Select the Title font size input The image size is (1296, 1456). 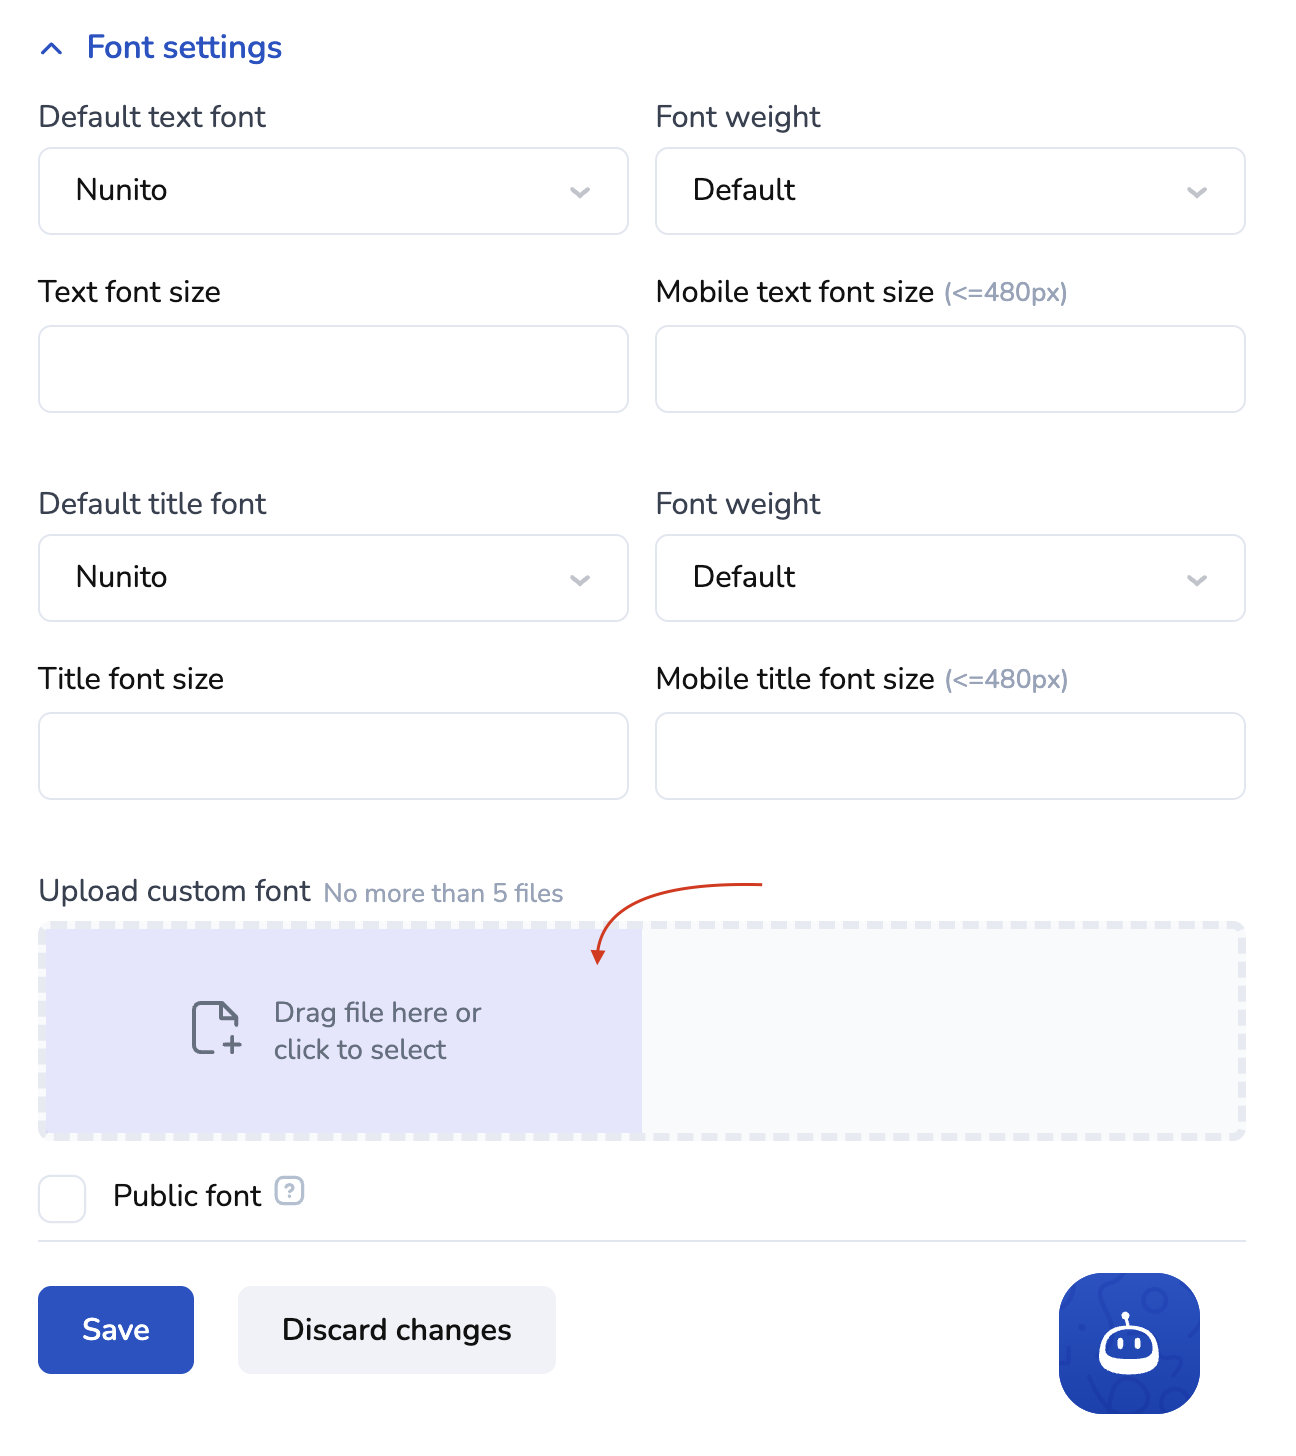pyautogui.click(x=333, y=756)
